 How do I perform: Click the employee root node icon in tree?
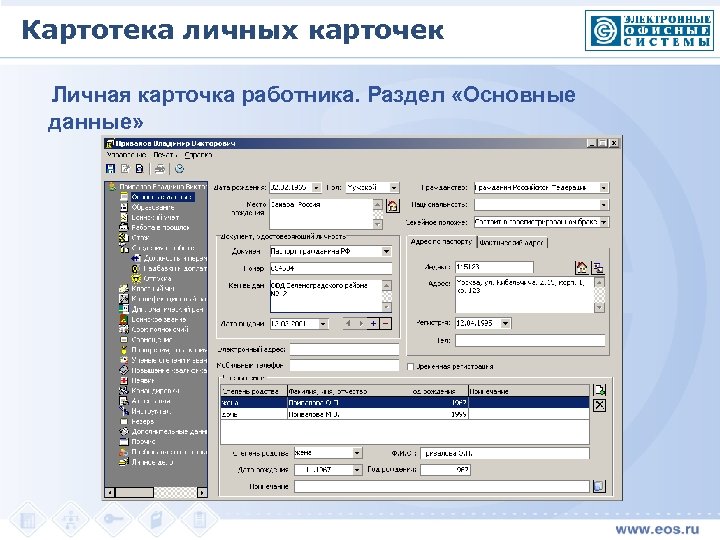pos(112,186)
